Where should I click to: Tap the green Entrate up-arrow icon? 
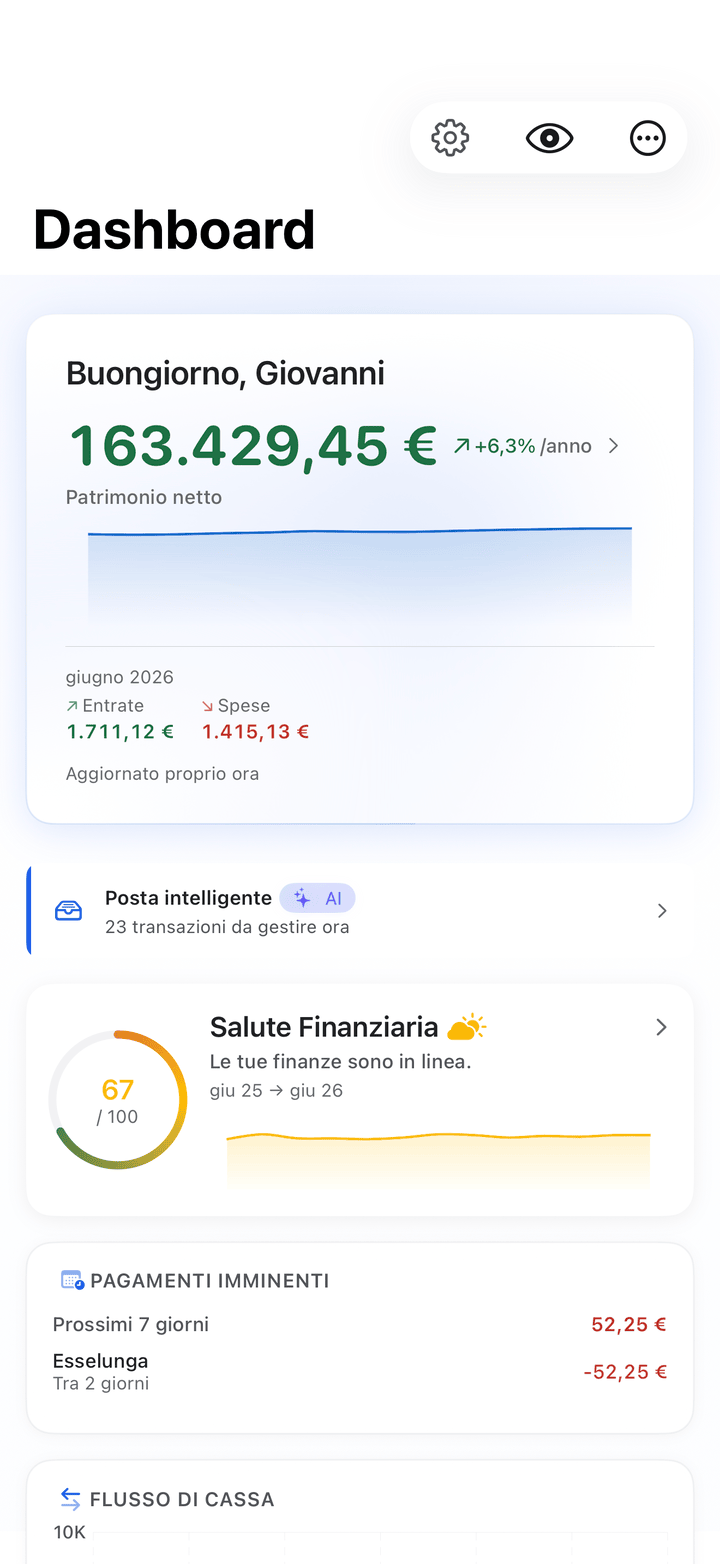[x=72, y=706]
